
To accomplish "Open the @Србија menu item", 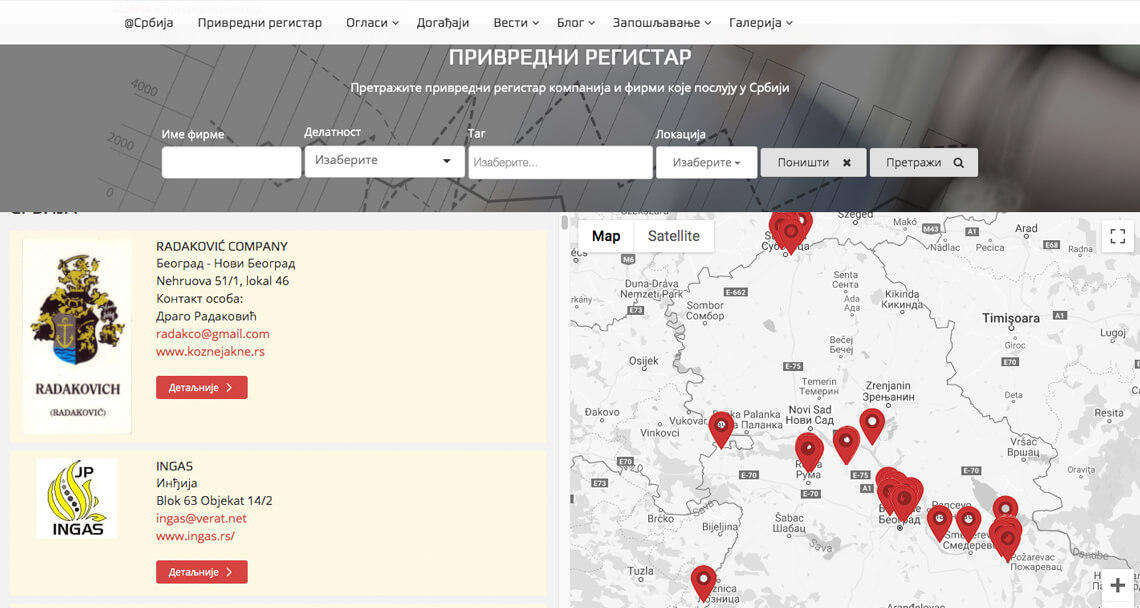I will 148,23.
